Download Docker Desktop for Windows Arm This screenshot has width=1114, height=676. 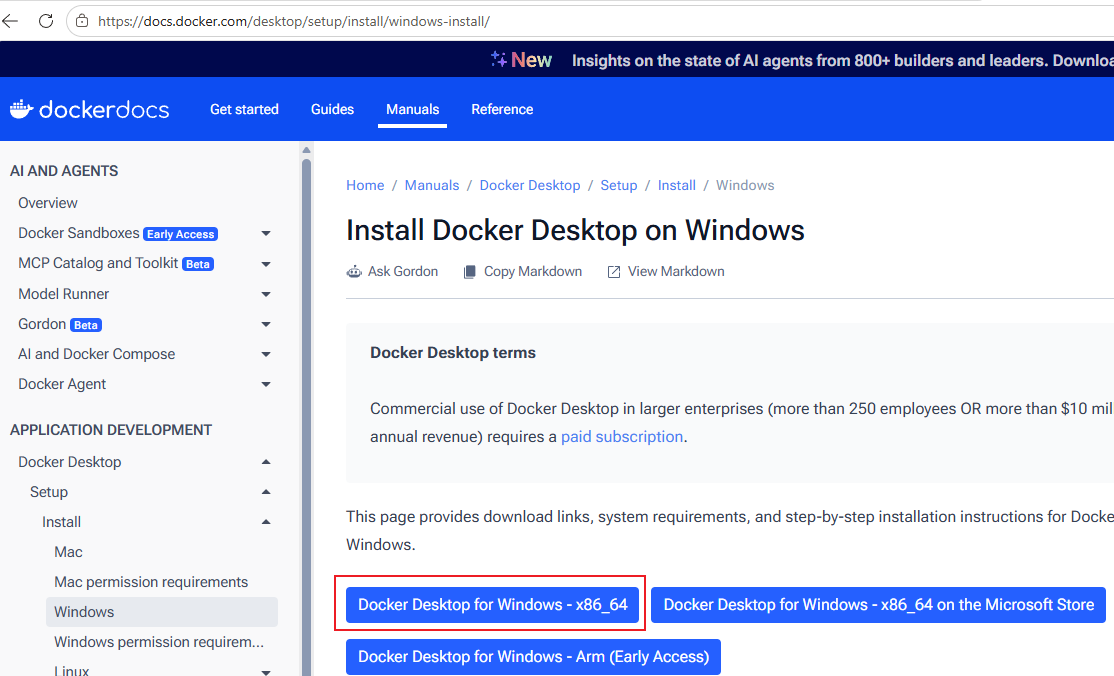coord(534,657)
